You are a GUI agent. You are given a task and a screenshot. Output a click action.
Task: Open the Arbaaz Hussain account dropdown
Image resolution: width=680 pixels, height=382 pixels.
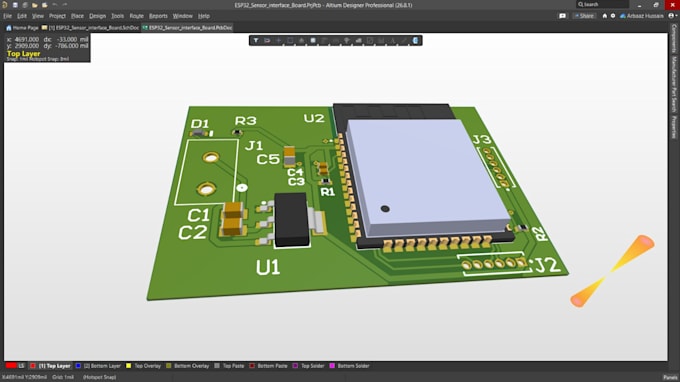pos(642,16)
